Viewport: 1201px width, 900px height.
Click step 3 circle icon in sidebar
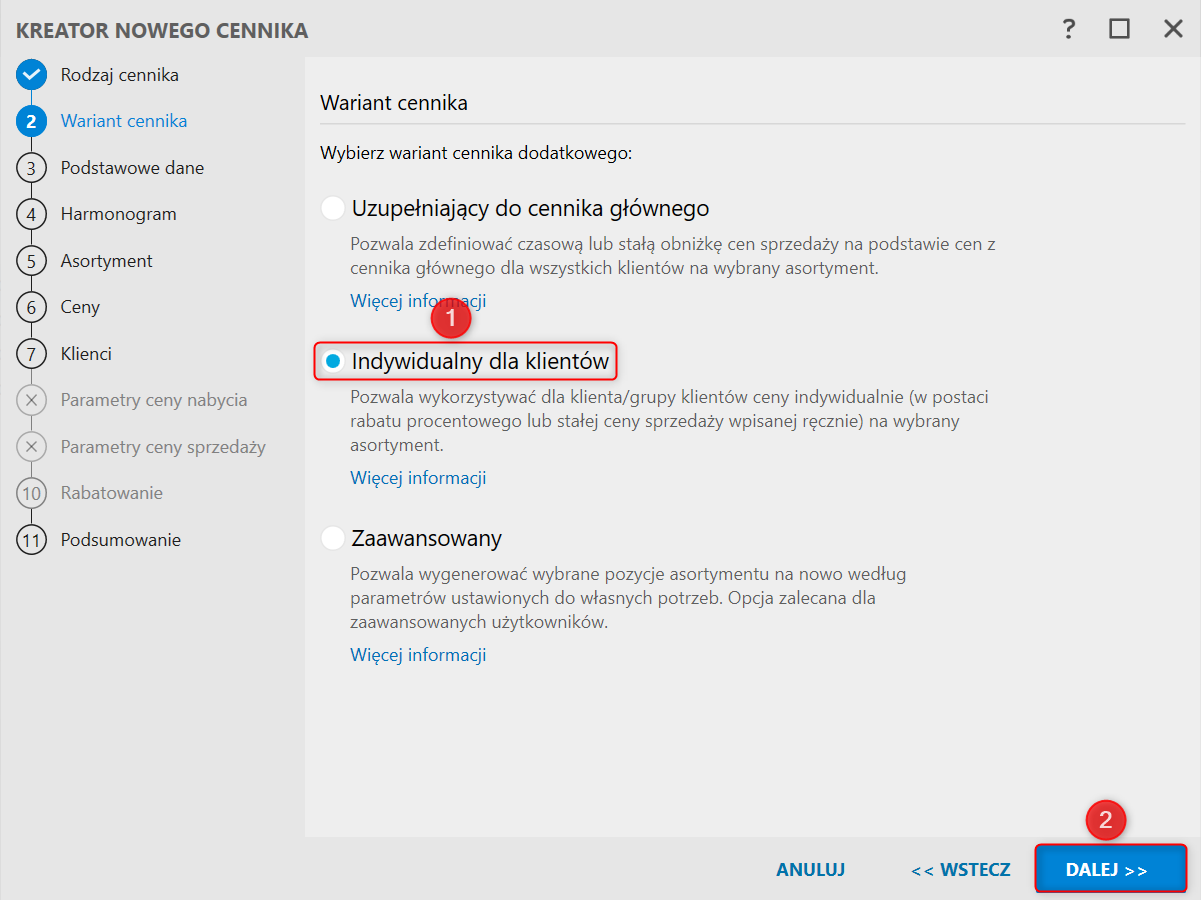tap(32, 168)
